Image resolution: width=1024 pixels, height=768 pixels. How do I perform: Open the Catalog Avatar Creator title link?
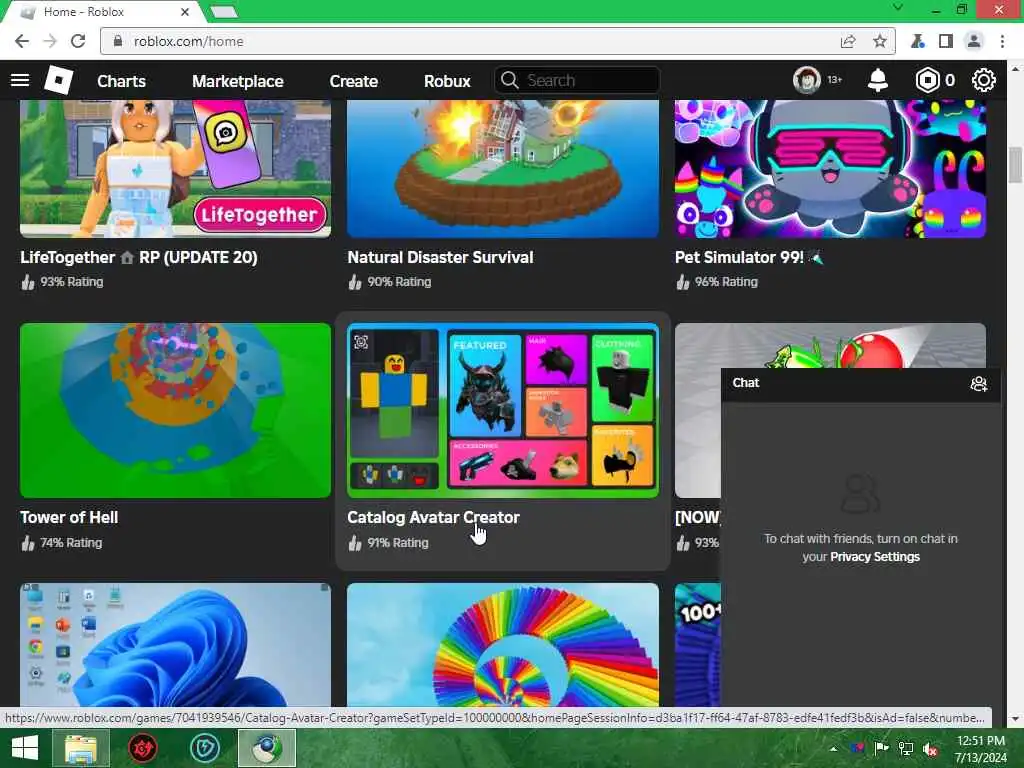pyautogui.click(x=433, y=517)
